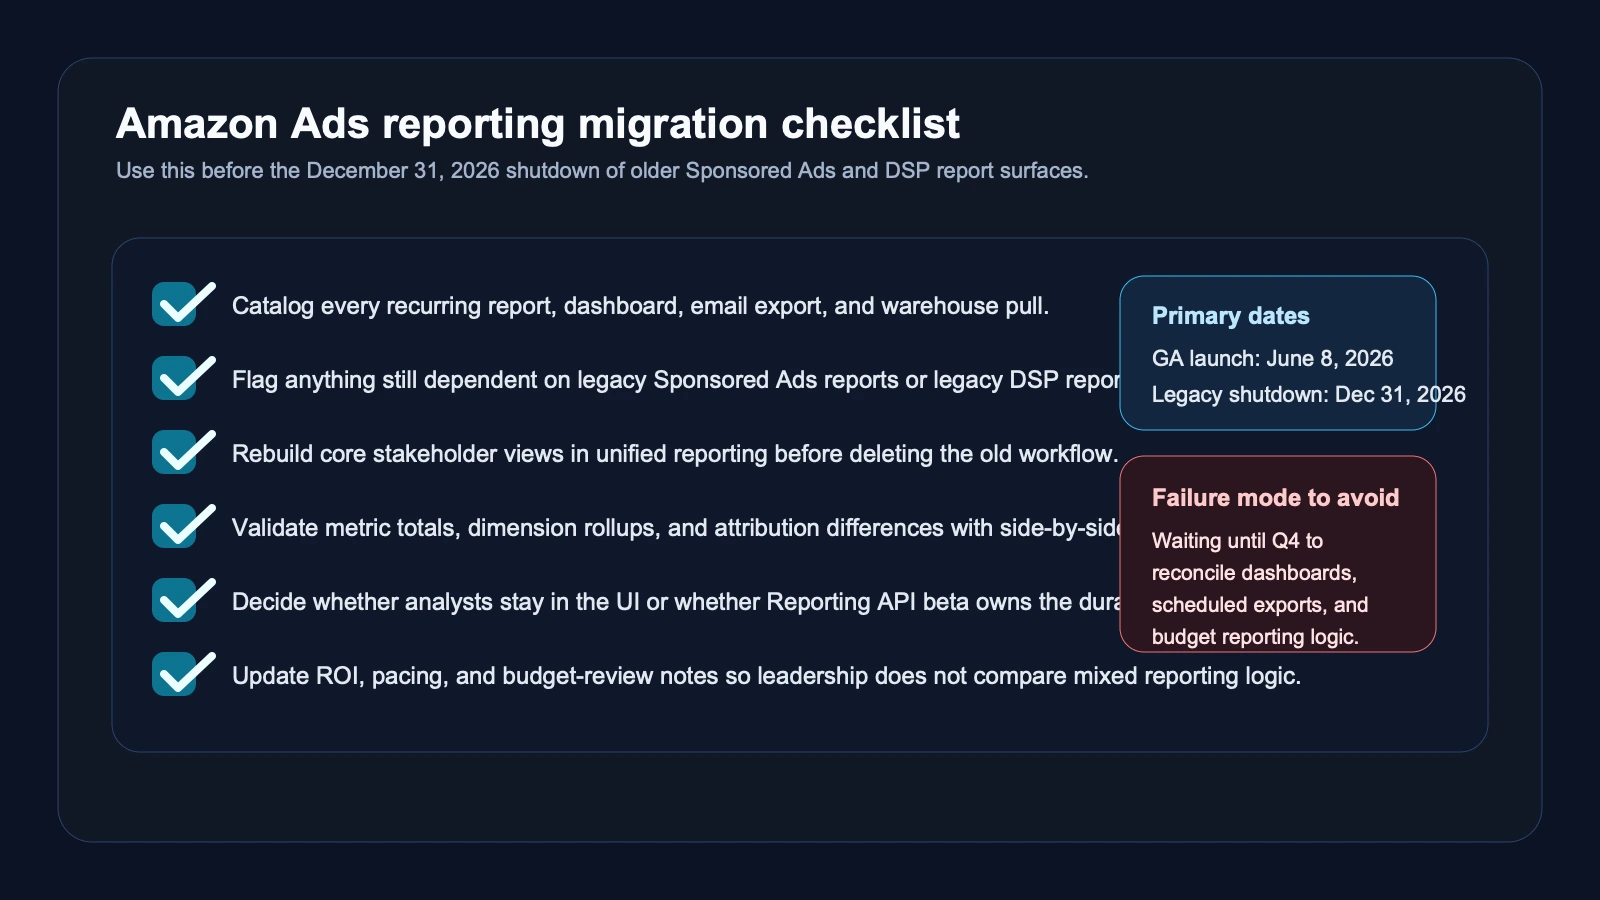Toggle the 'Decide whether analysts stay' checkbox
The width and height of the screenshot is (1600, 900).
click(175, 601)
